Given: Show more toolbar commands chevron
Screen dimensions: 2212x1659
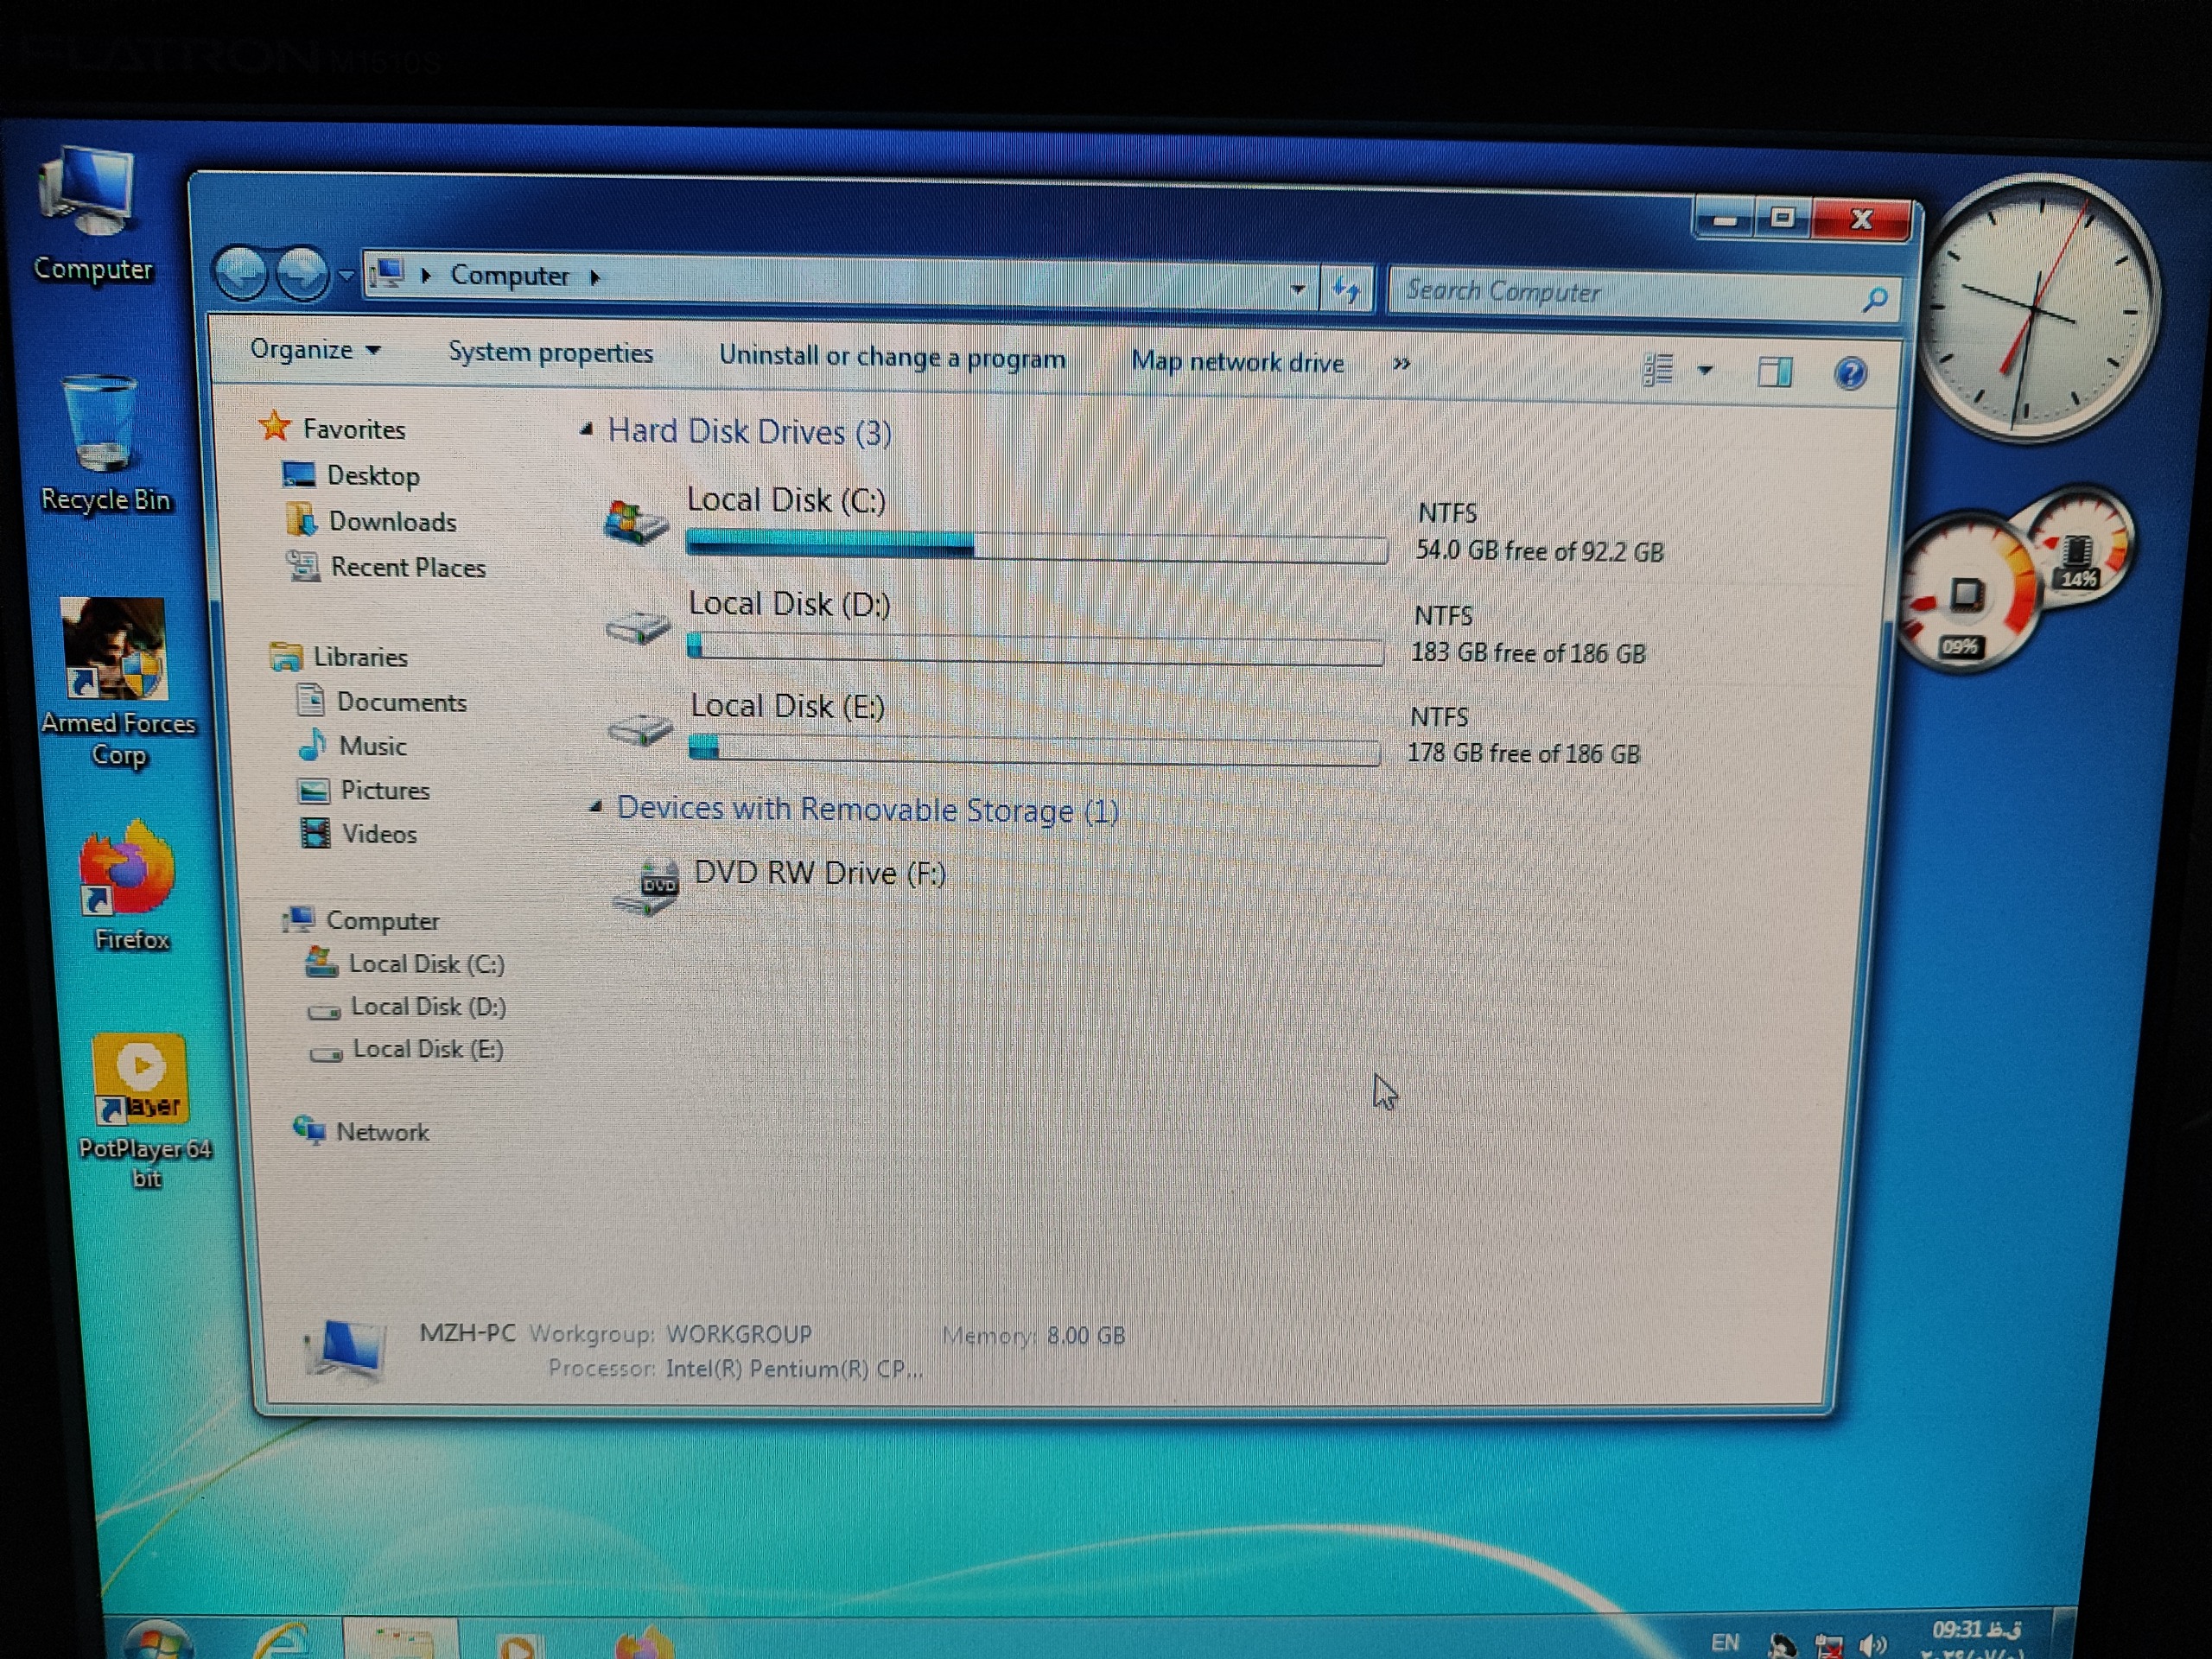Looking at the screenshot, I should [x=1401, y=364].
